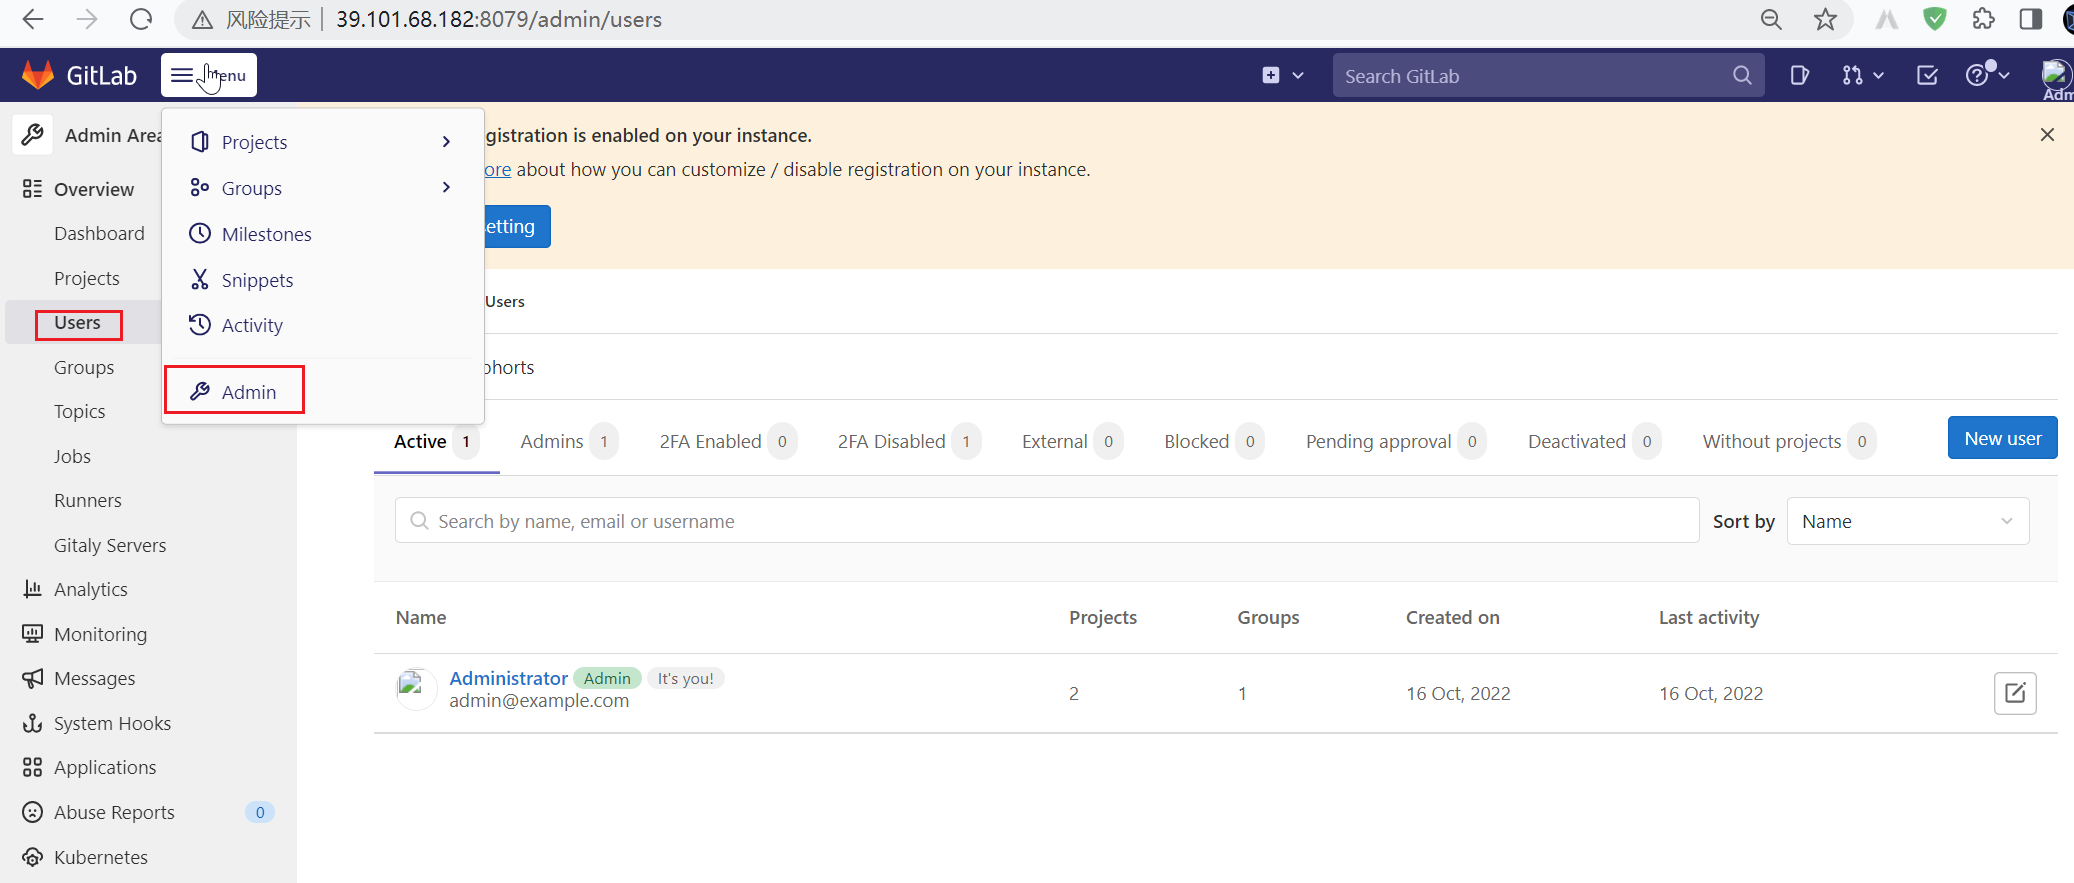Bookmark the page with star icon
This screenshot has height=883, width=2074.
1825,19
